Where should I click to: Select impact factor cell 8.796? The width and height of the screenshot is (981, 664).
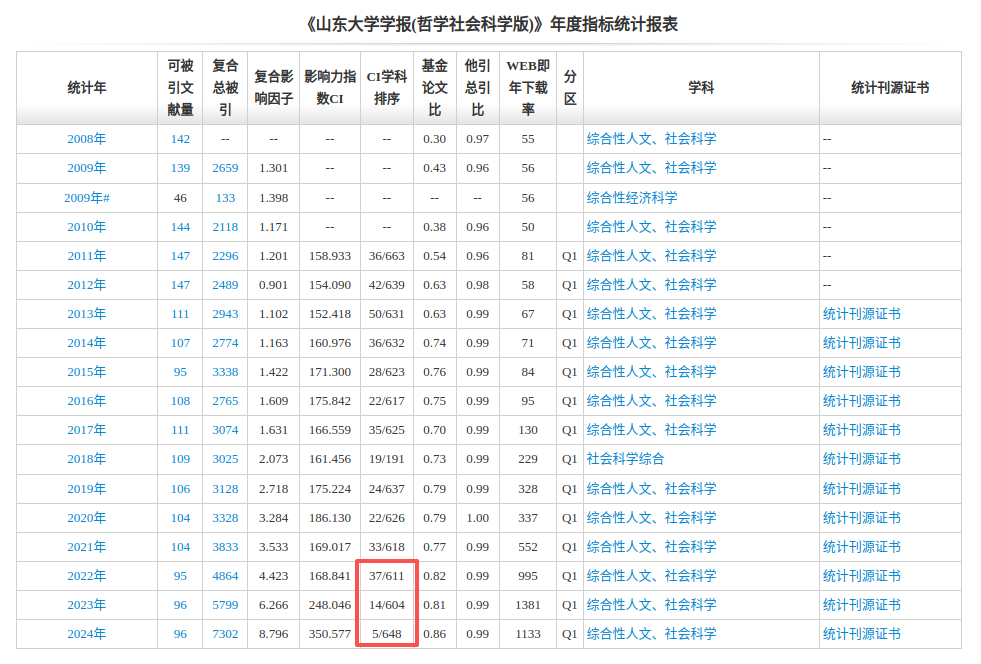[273, 634]
